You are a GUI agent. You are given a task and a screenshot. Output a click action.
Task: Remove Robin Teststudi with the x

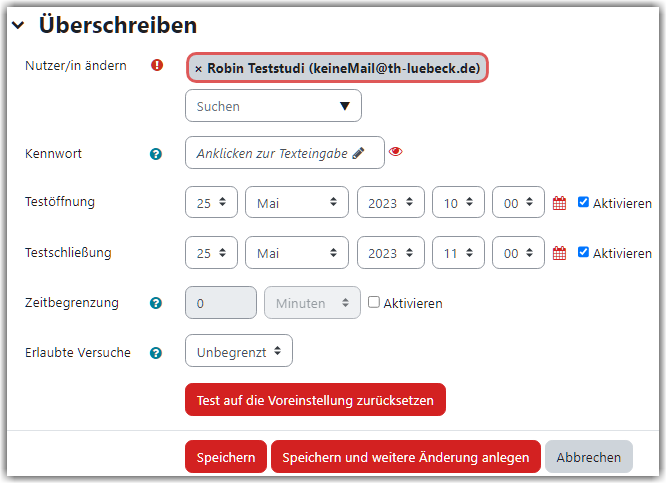tap(198, 68)
